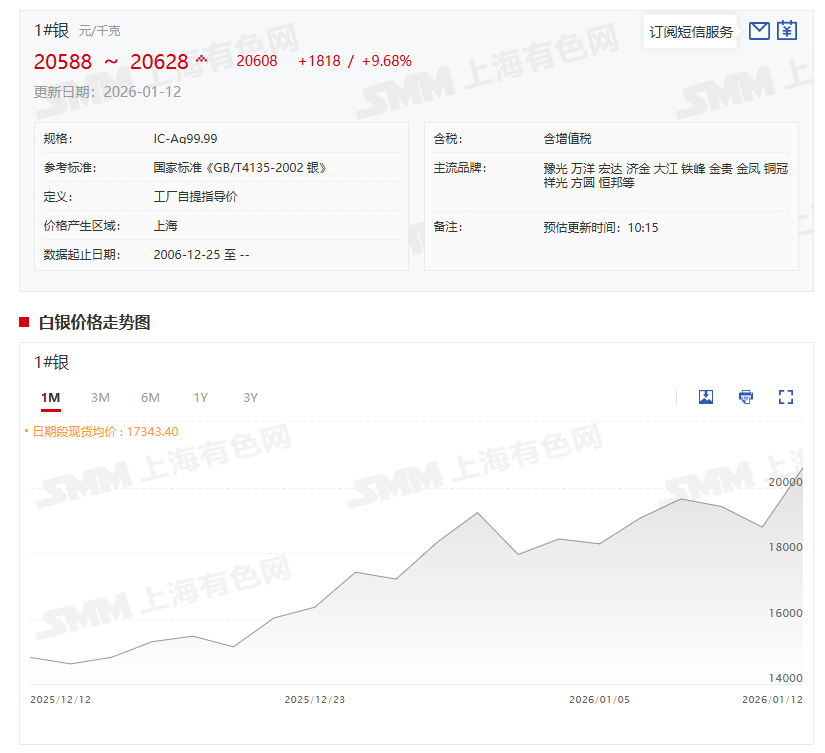Image resolution: width=825 pixels, height=753 pixels.
Task: Click the red up-arrow price trend icon
Action: pos(202,60)
